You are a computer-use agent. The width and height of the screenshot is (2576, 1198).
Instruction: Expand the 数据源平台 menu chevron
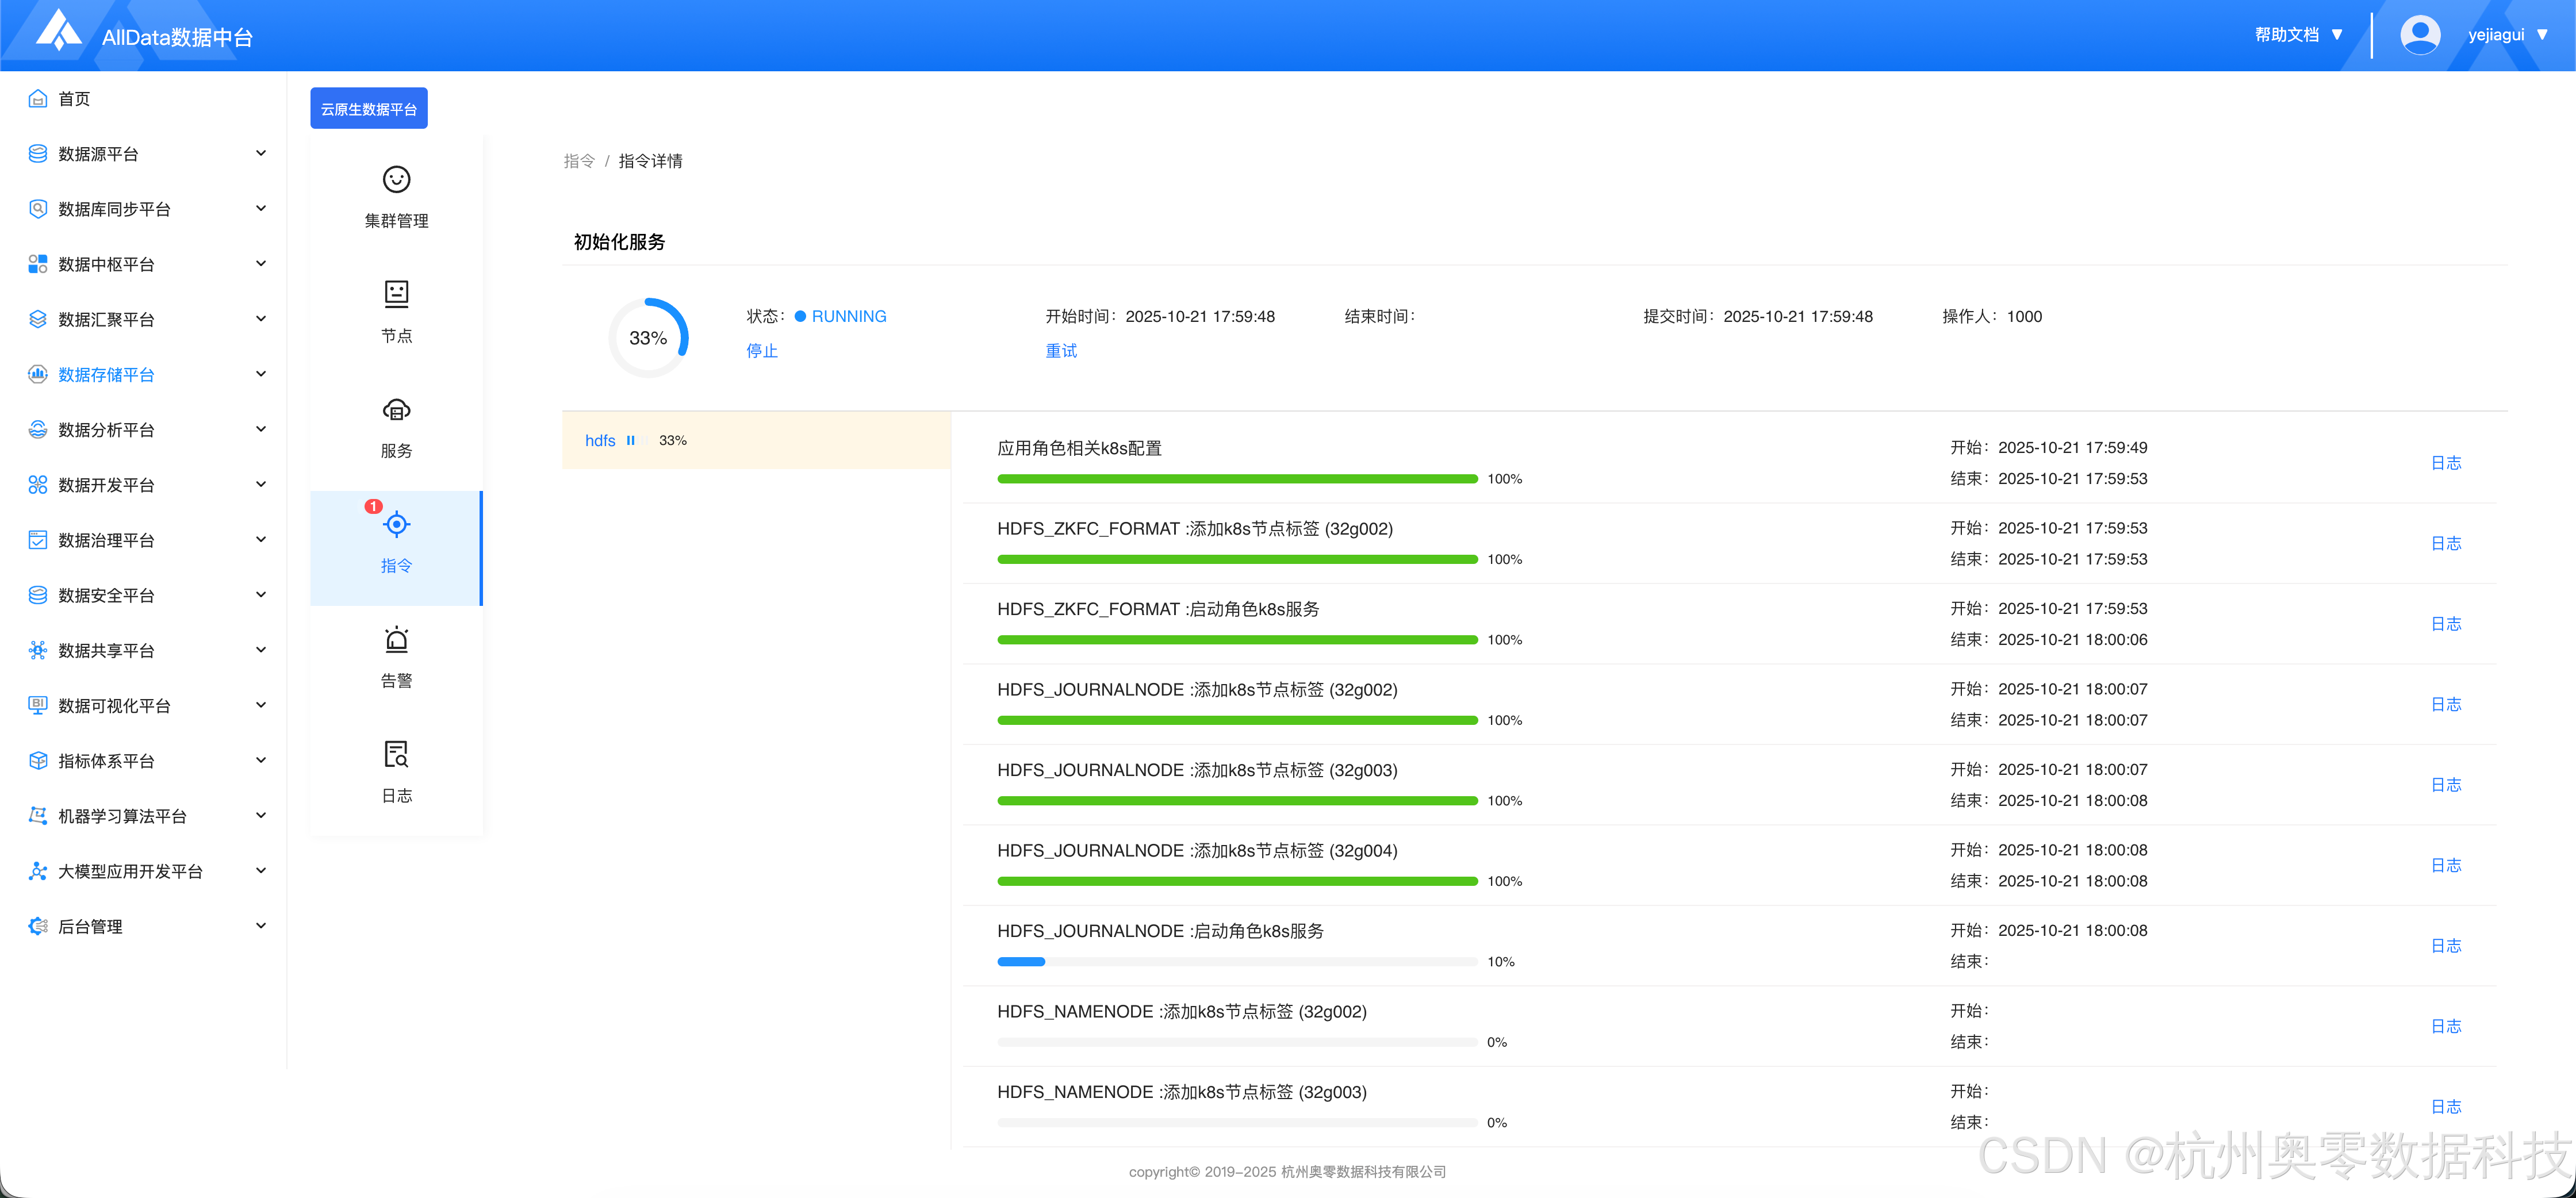point(261,153)
